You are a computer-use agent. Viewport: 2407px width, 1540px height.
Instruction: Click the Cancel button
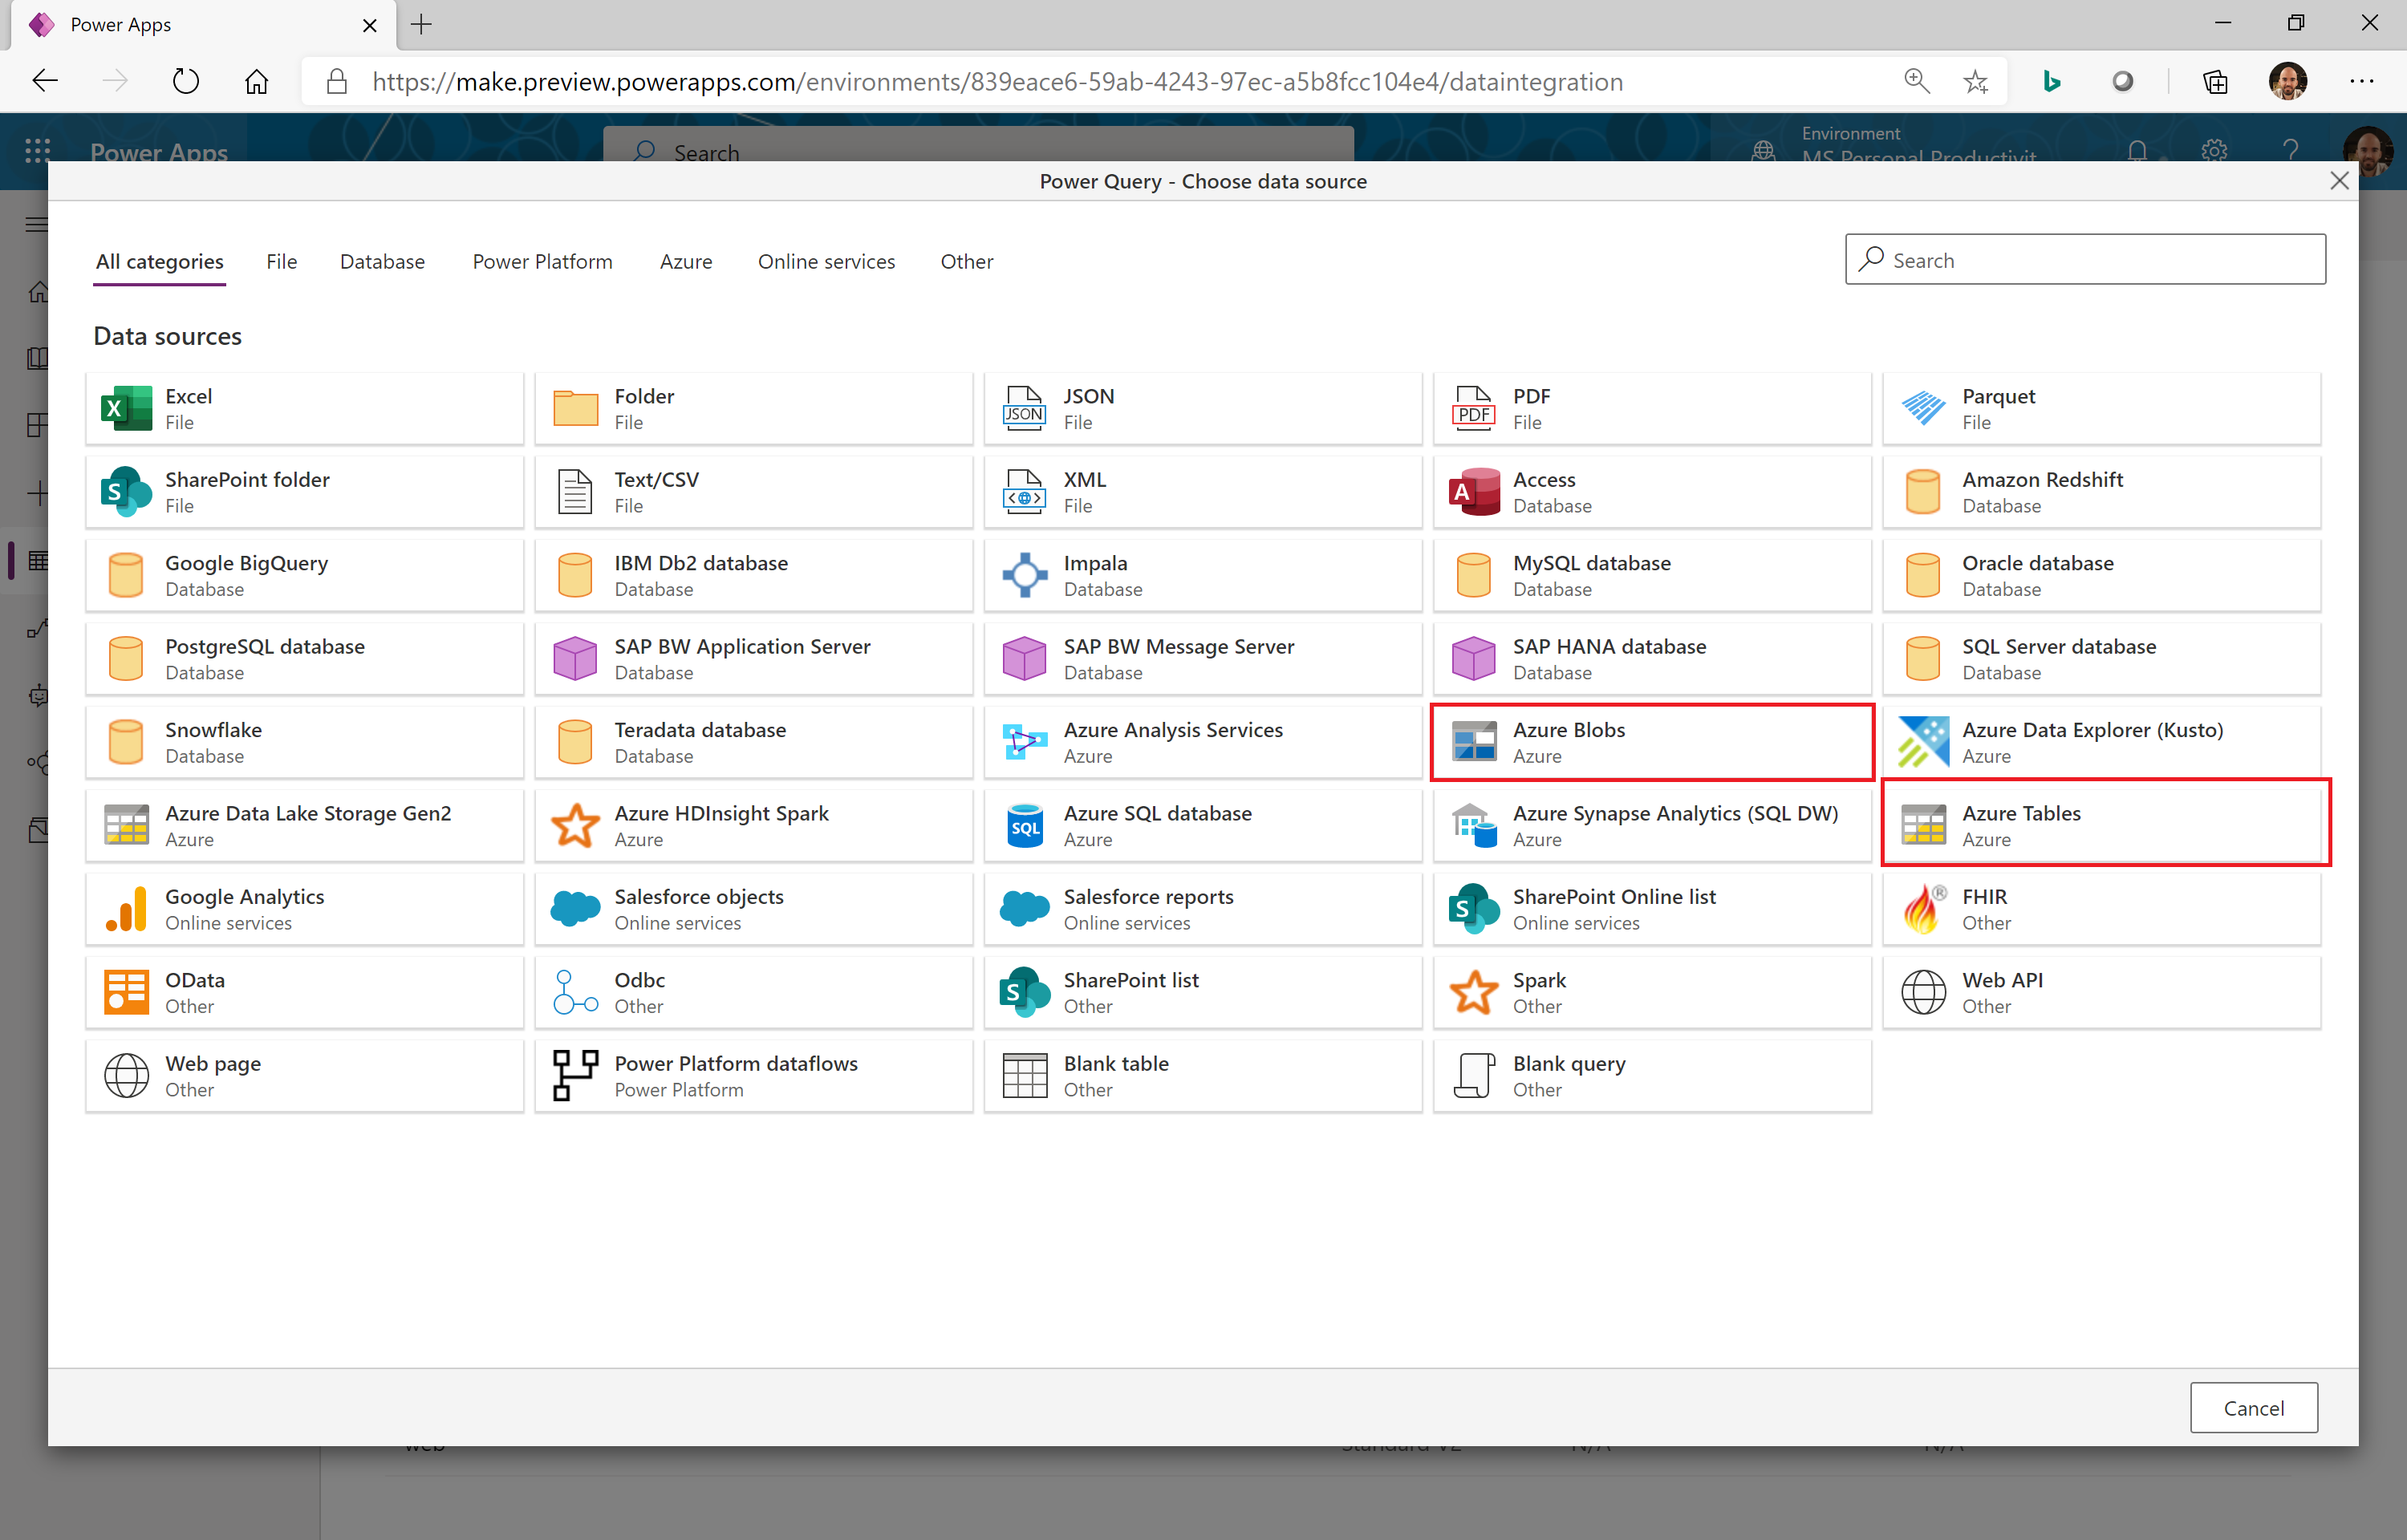2252,1407
